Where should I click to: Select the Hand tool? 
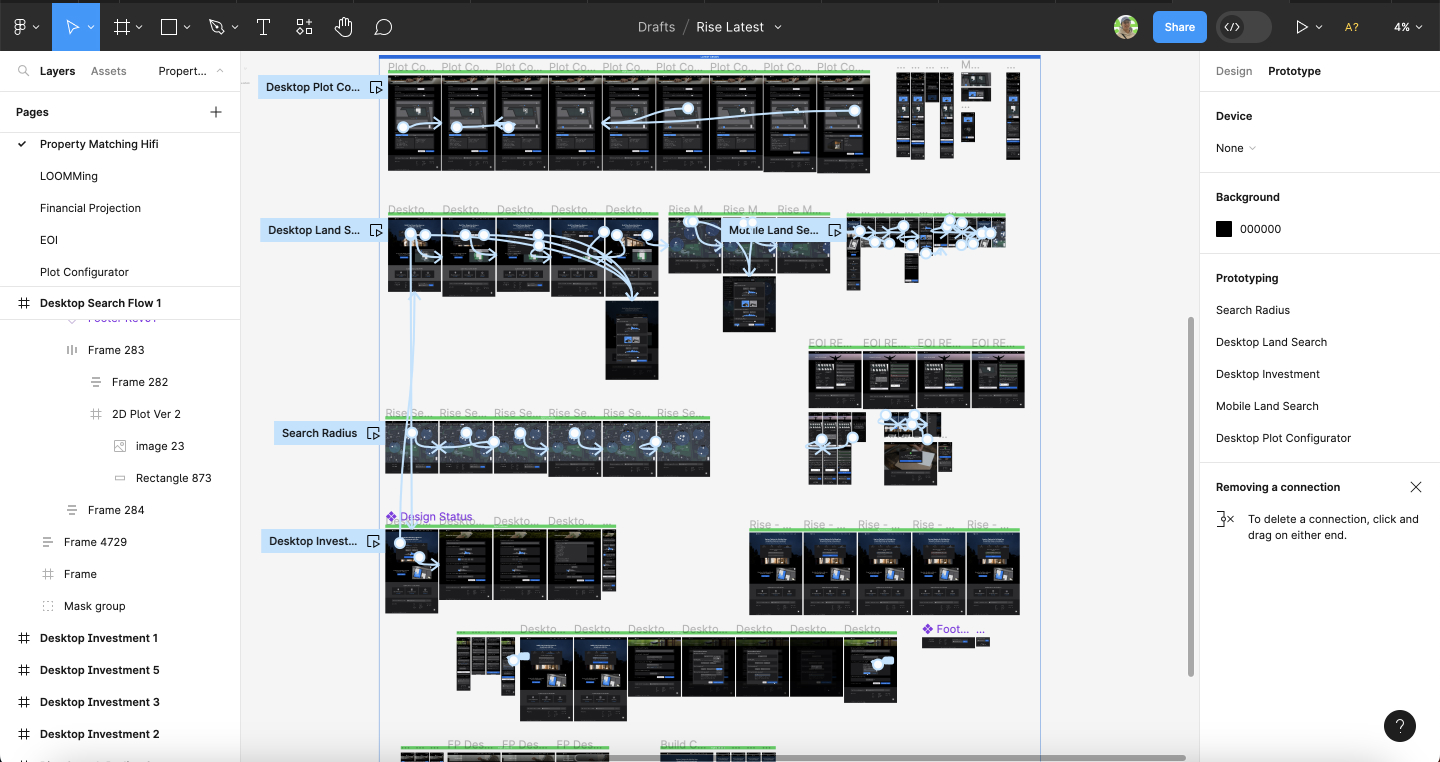coord(344,27)
